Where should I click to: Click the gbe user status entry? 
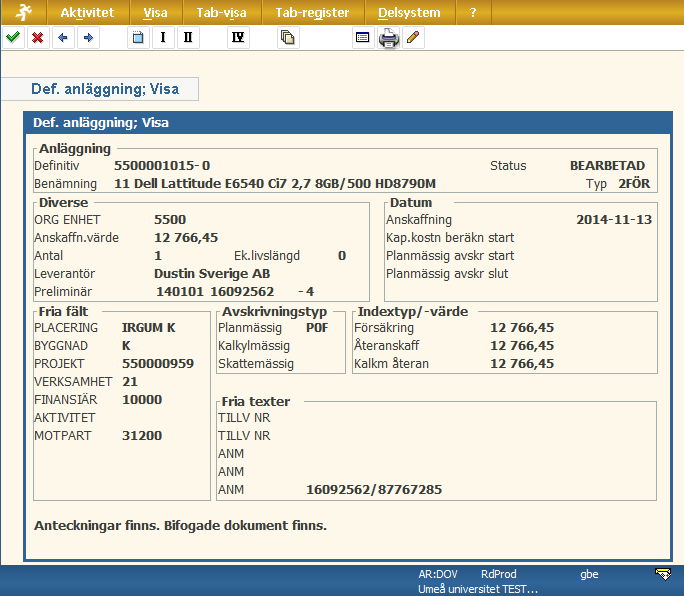589,574
